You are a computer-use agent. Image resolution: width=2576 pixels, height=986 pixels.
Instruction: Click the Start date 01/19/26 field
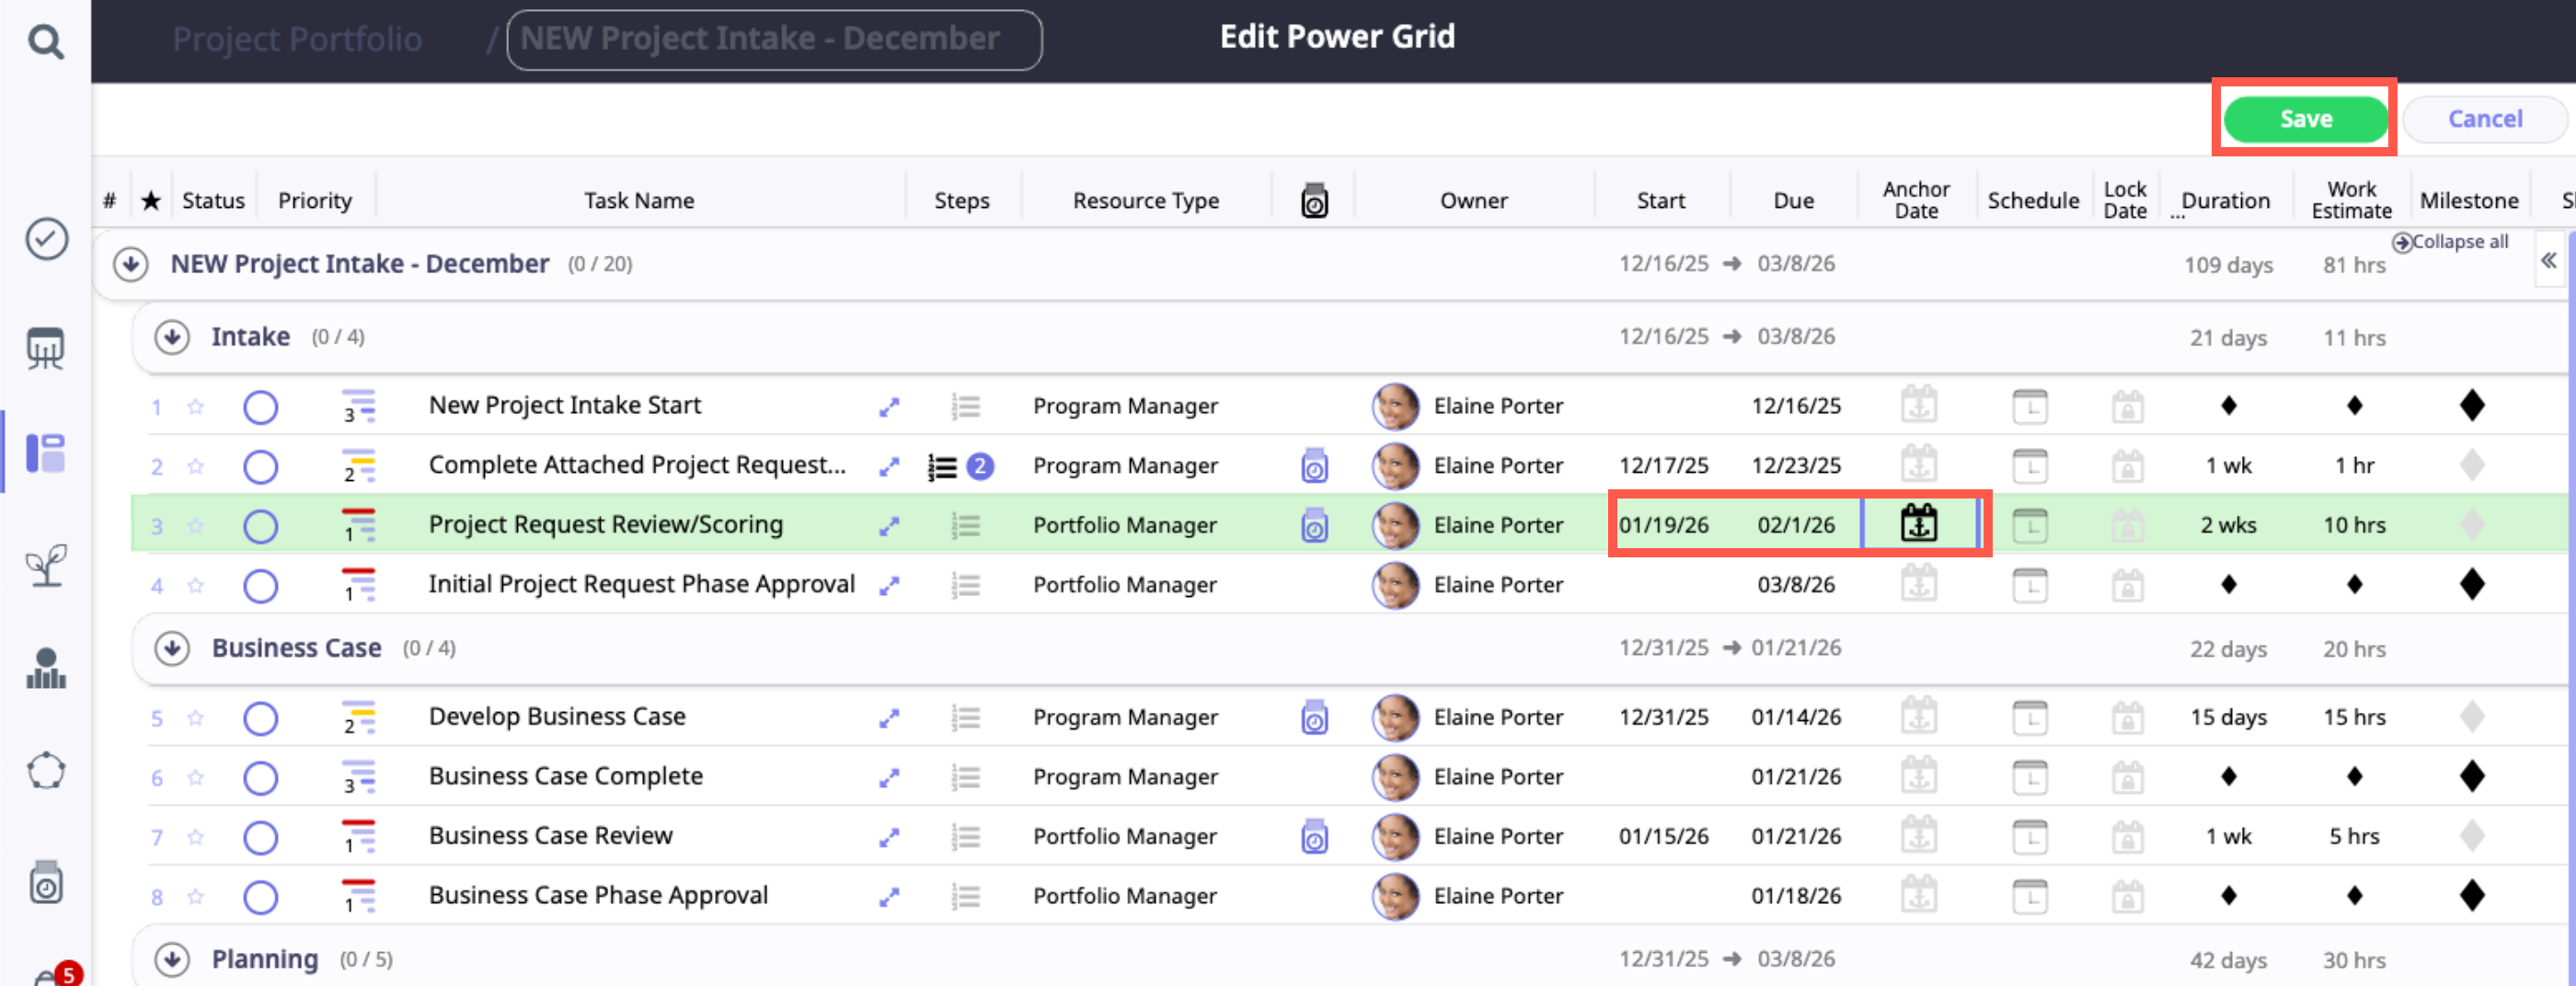[1663, 525]
